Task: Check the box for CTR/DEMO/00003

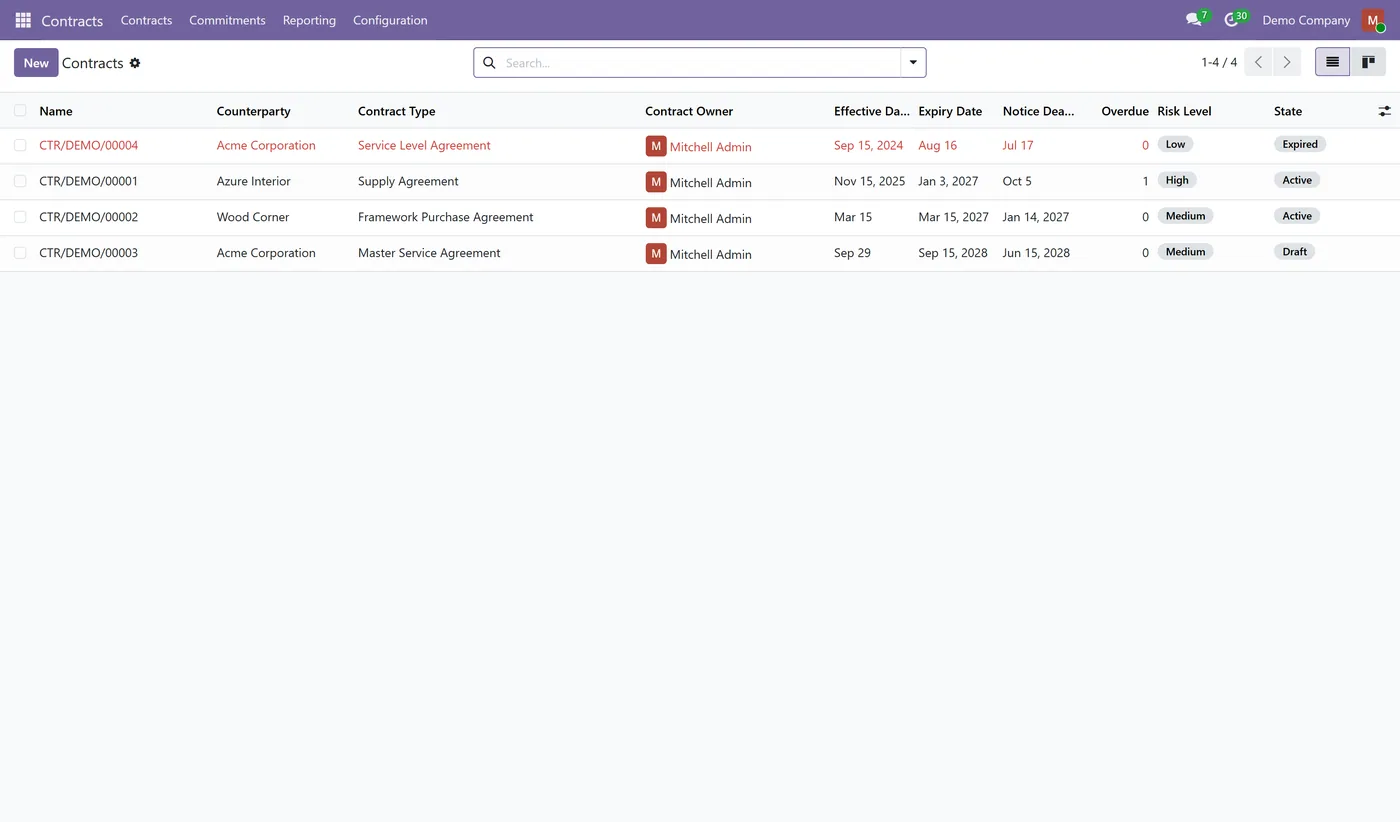Action: [x=20, y=253]
